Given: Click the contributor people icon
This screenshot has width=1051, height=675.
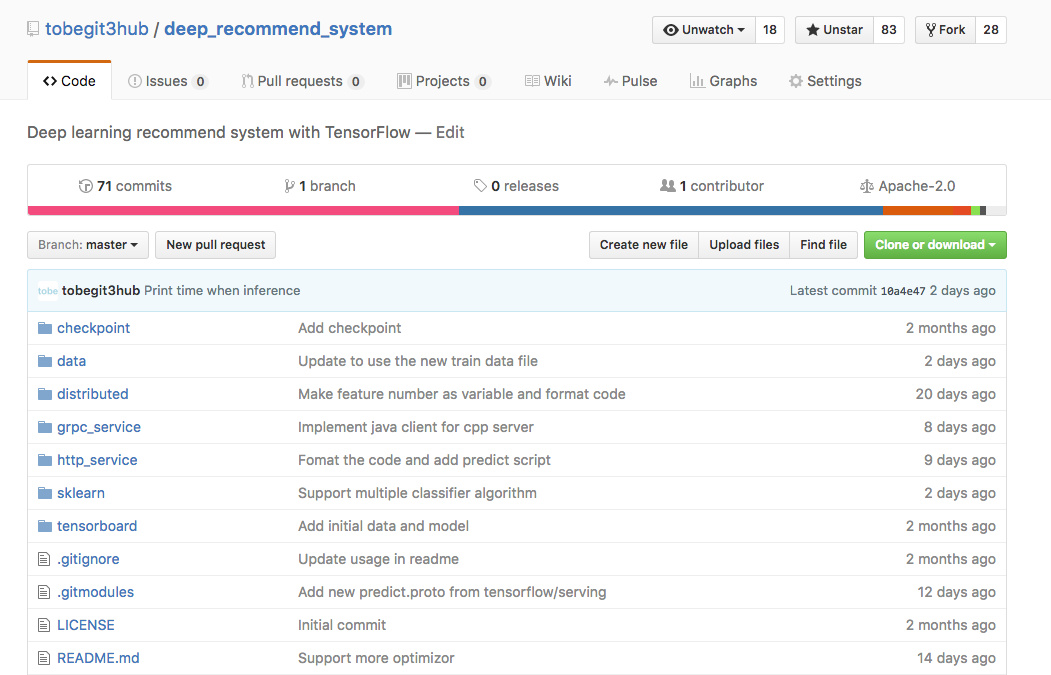Looking at the screenshot, I should [x=668, y=186].
